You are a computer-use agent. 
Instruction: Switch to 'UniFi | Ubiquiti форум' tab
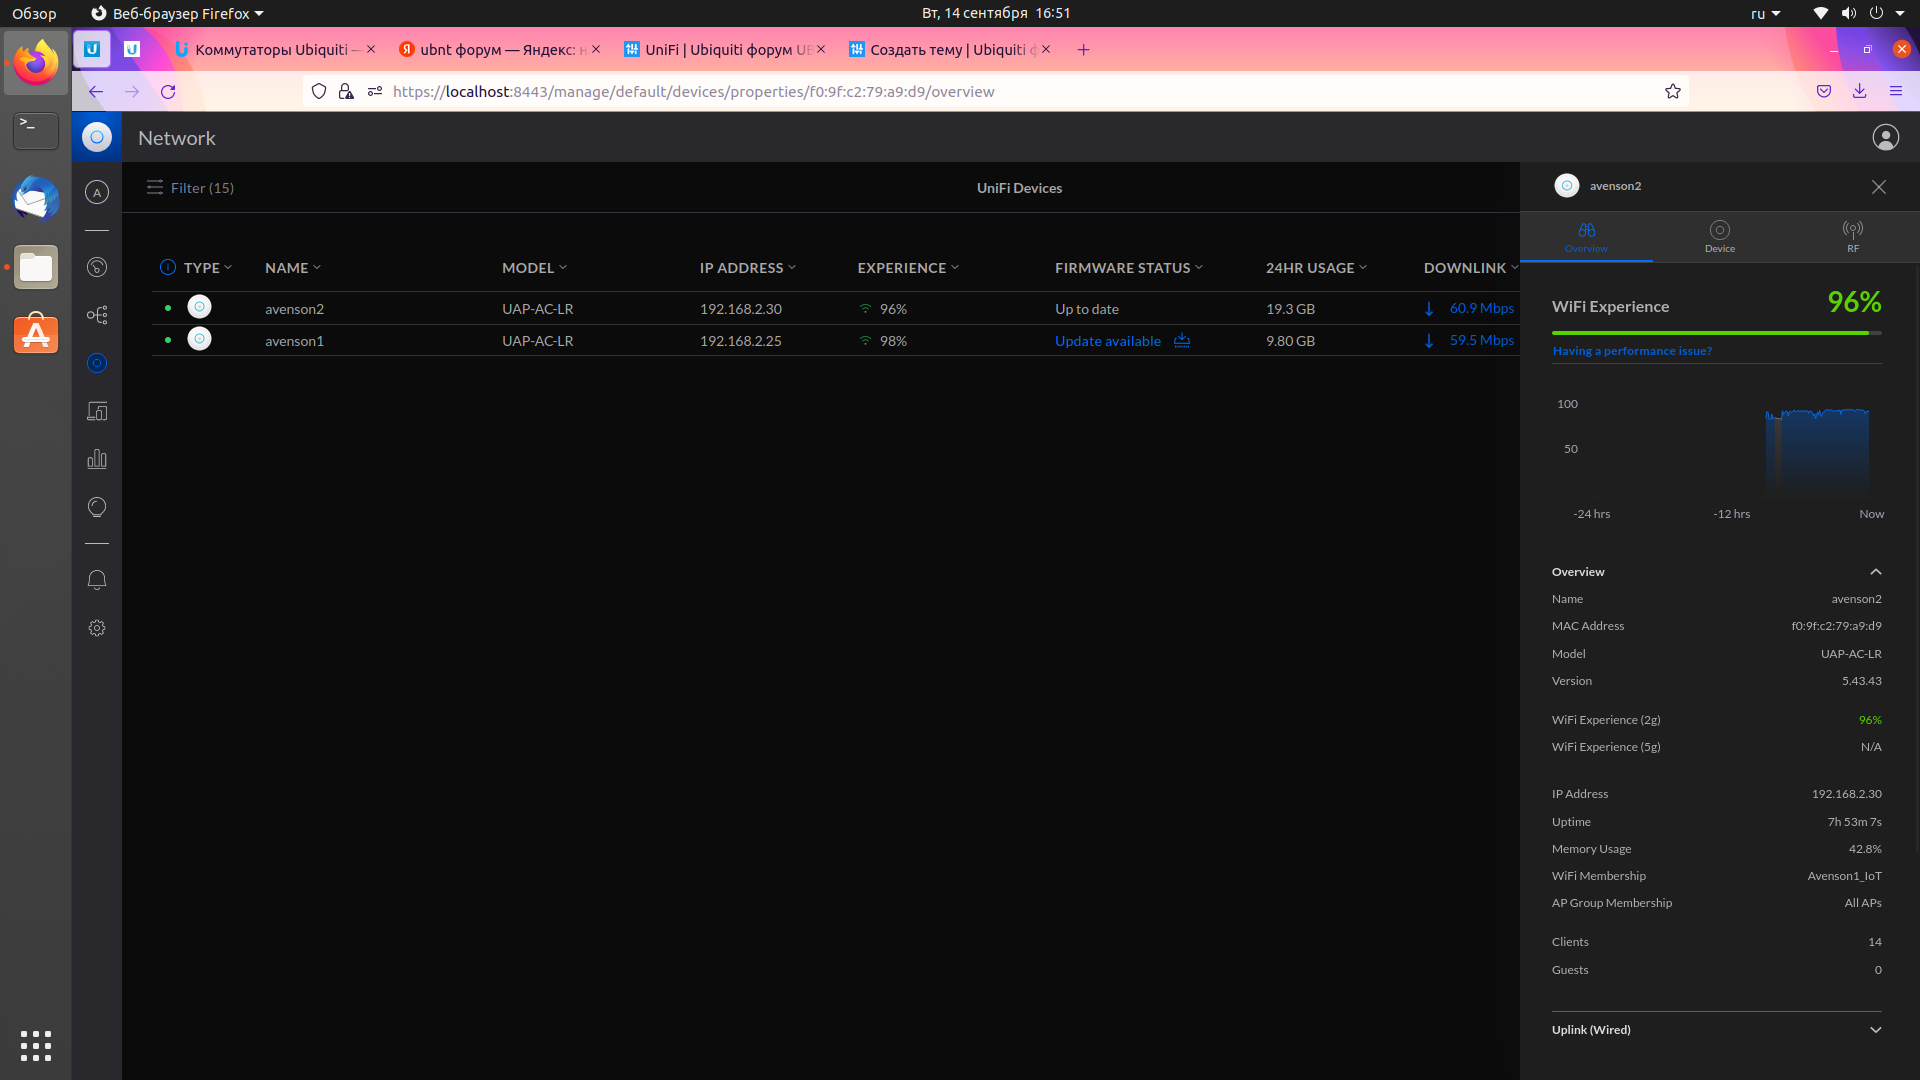724,49
